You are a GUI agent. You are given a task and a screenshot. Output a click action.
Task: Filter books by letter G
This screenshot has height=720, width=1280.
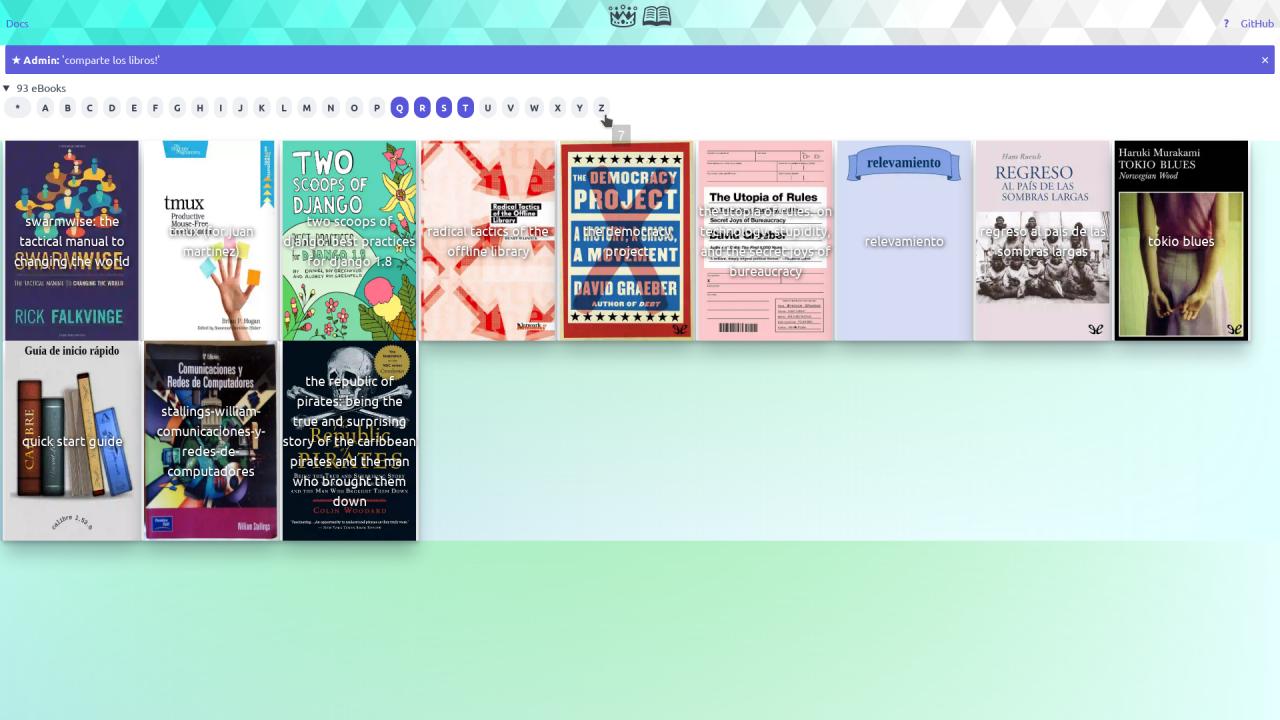pos(177,108)
